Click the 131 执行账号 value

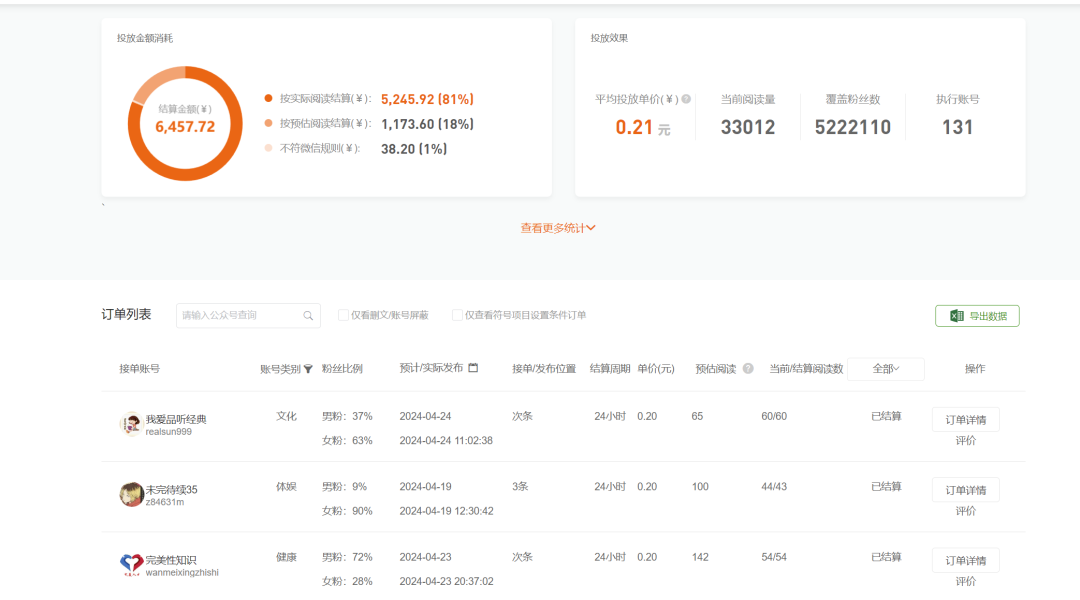click(x=957, y=127)
